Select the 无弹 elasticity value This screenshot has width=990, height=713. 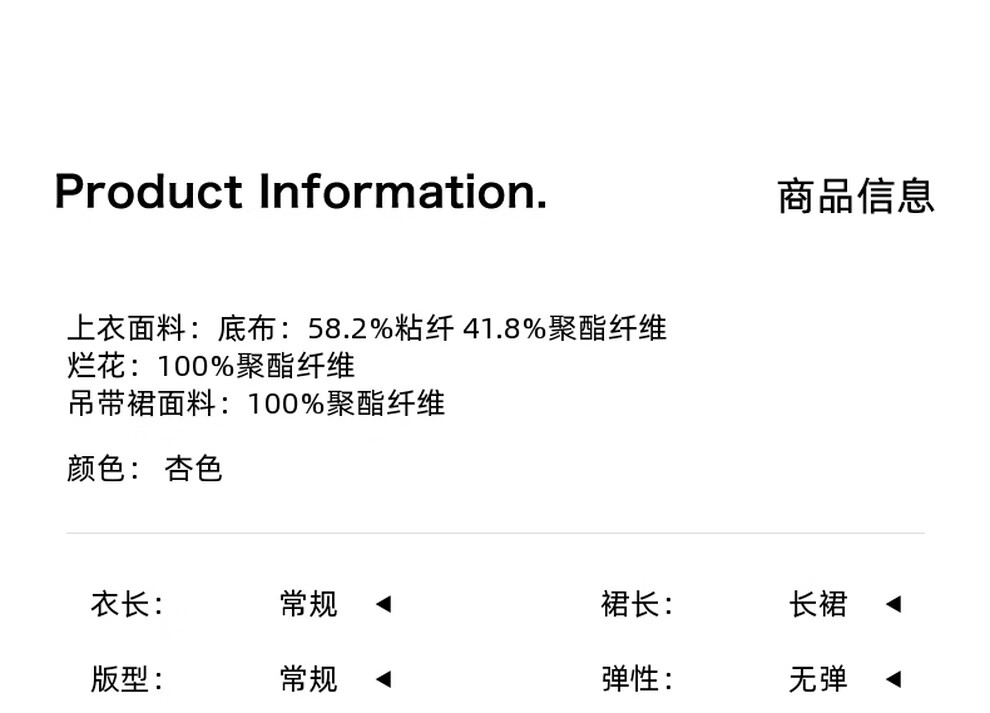pos(818,680)
